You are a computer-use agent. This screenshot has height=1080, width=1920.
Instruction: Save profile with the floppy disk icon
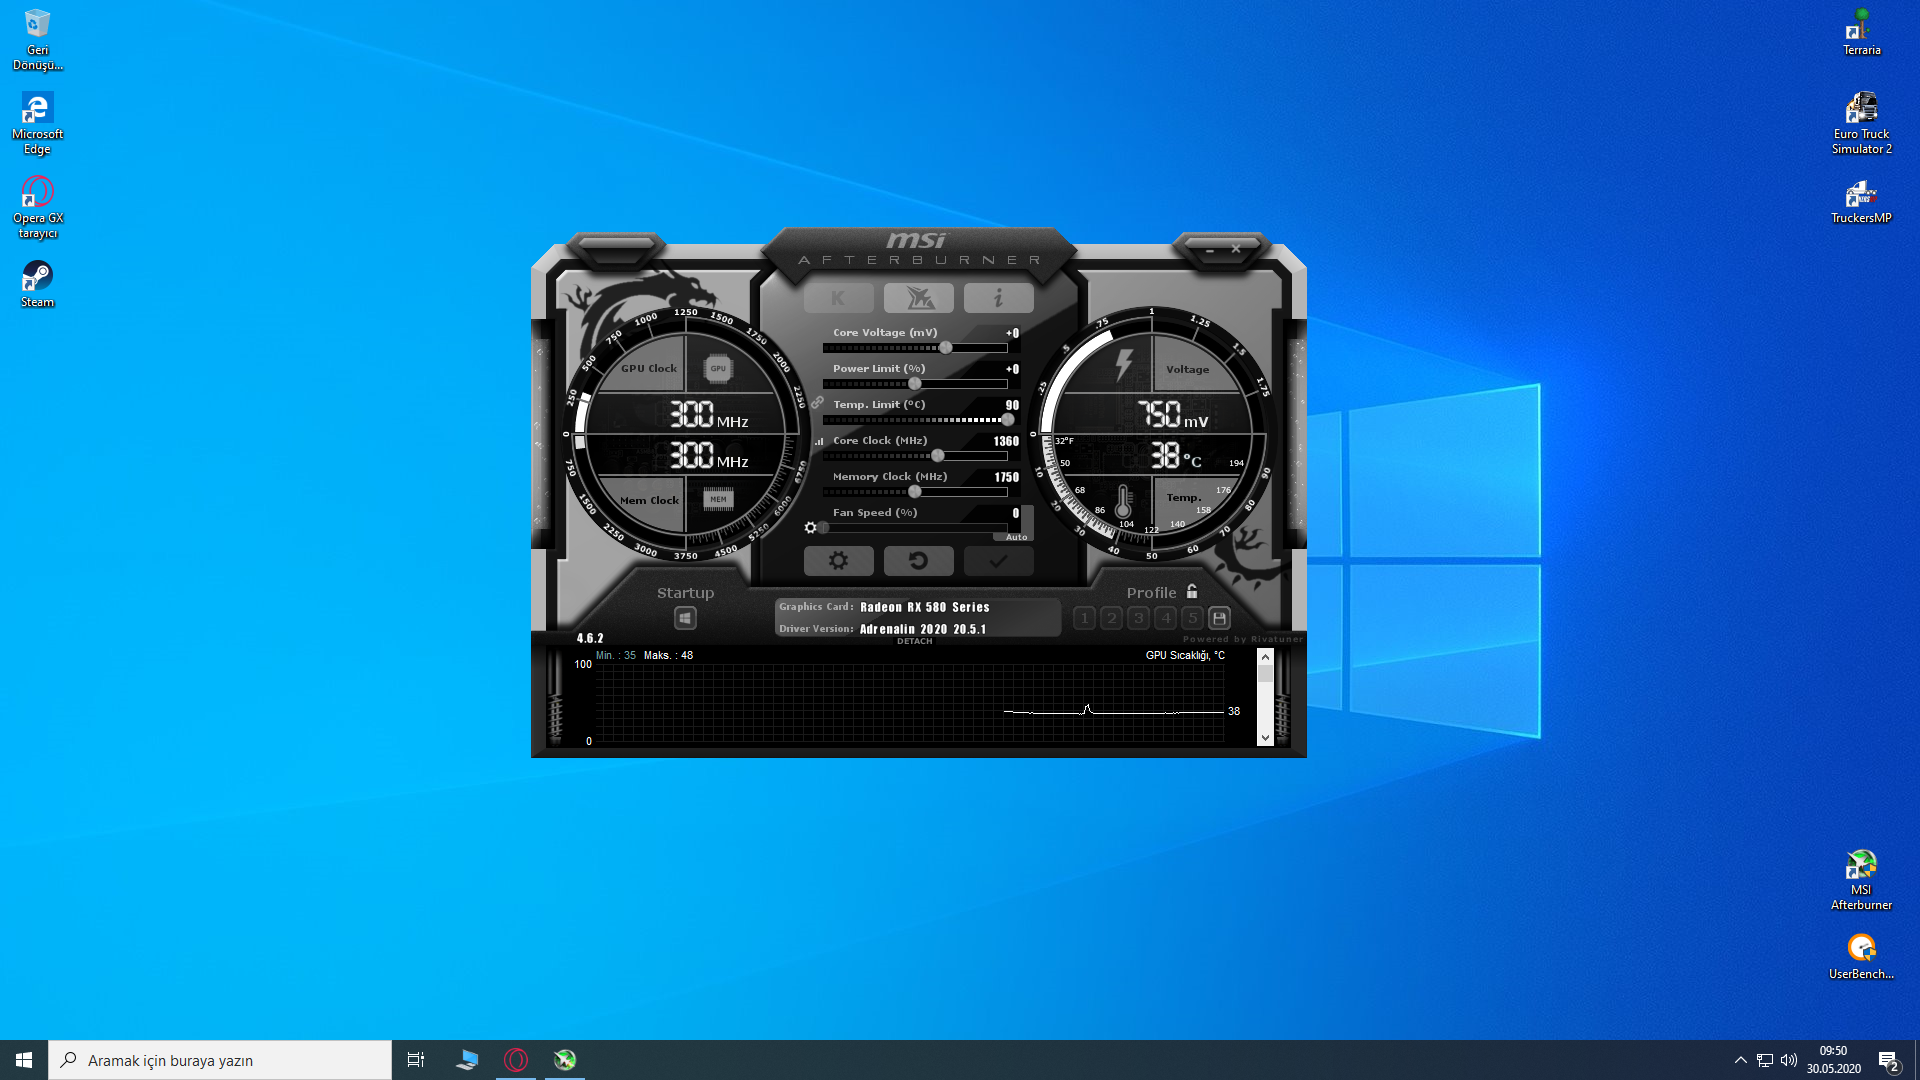tap(1219, 618)
